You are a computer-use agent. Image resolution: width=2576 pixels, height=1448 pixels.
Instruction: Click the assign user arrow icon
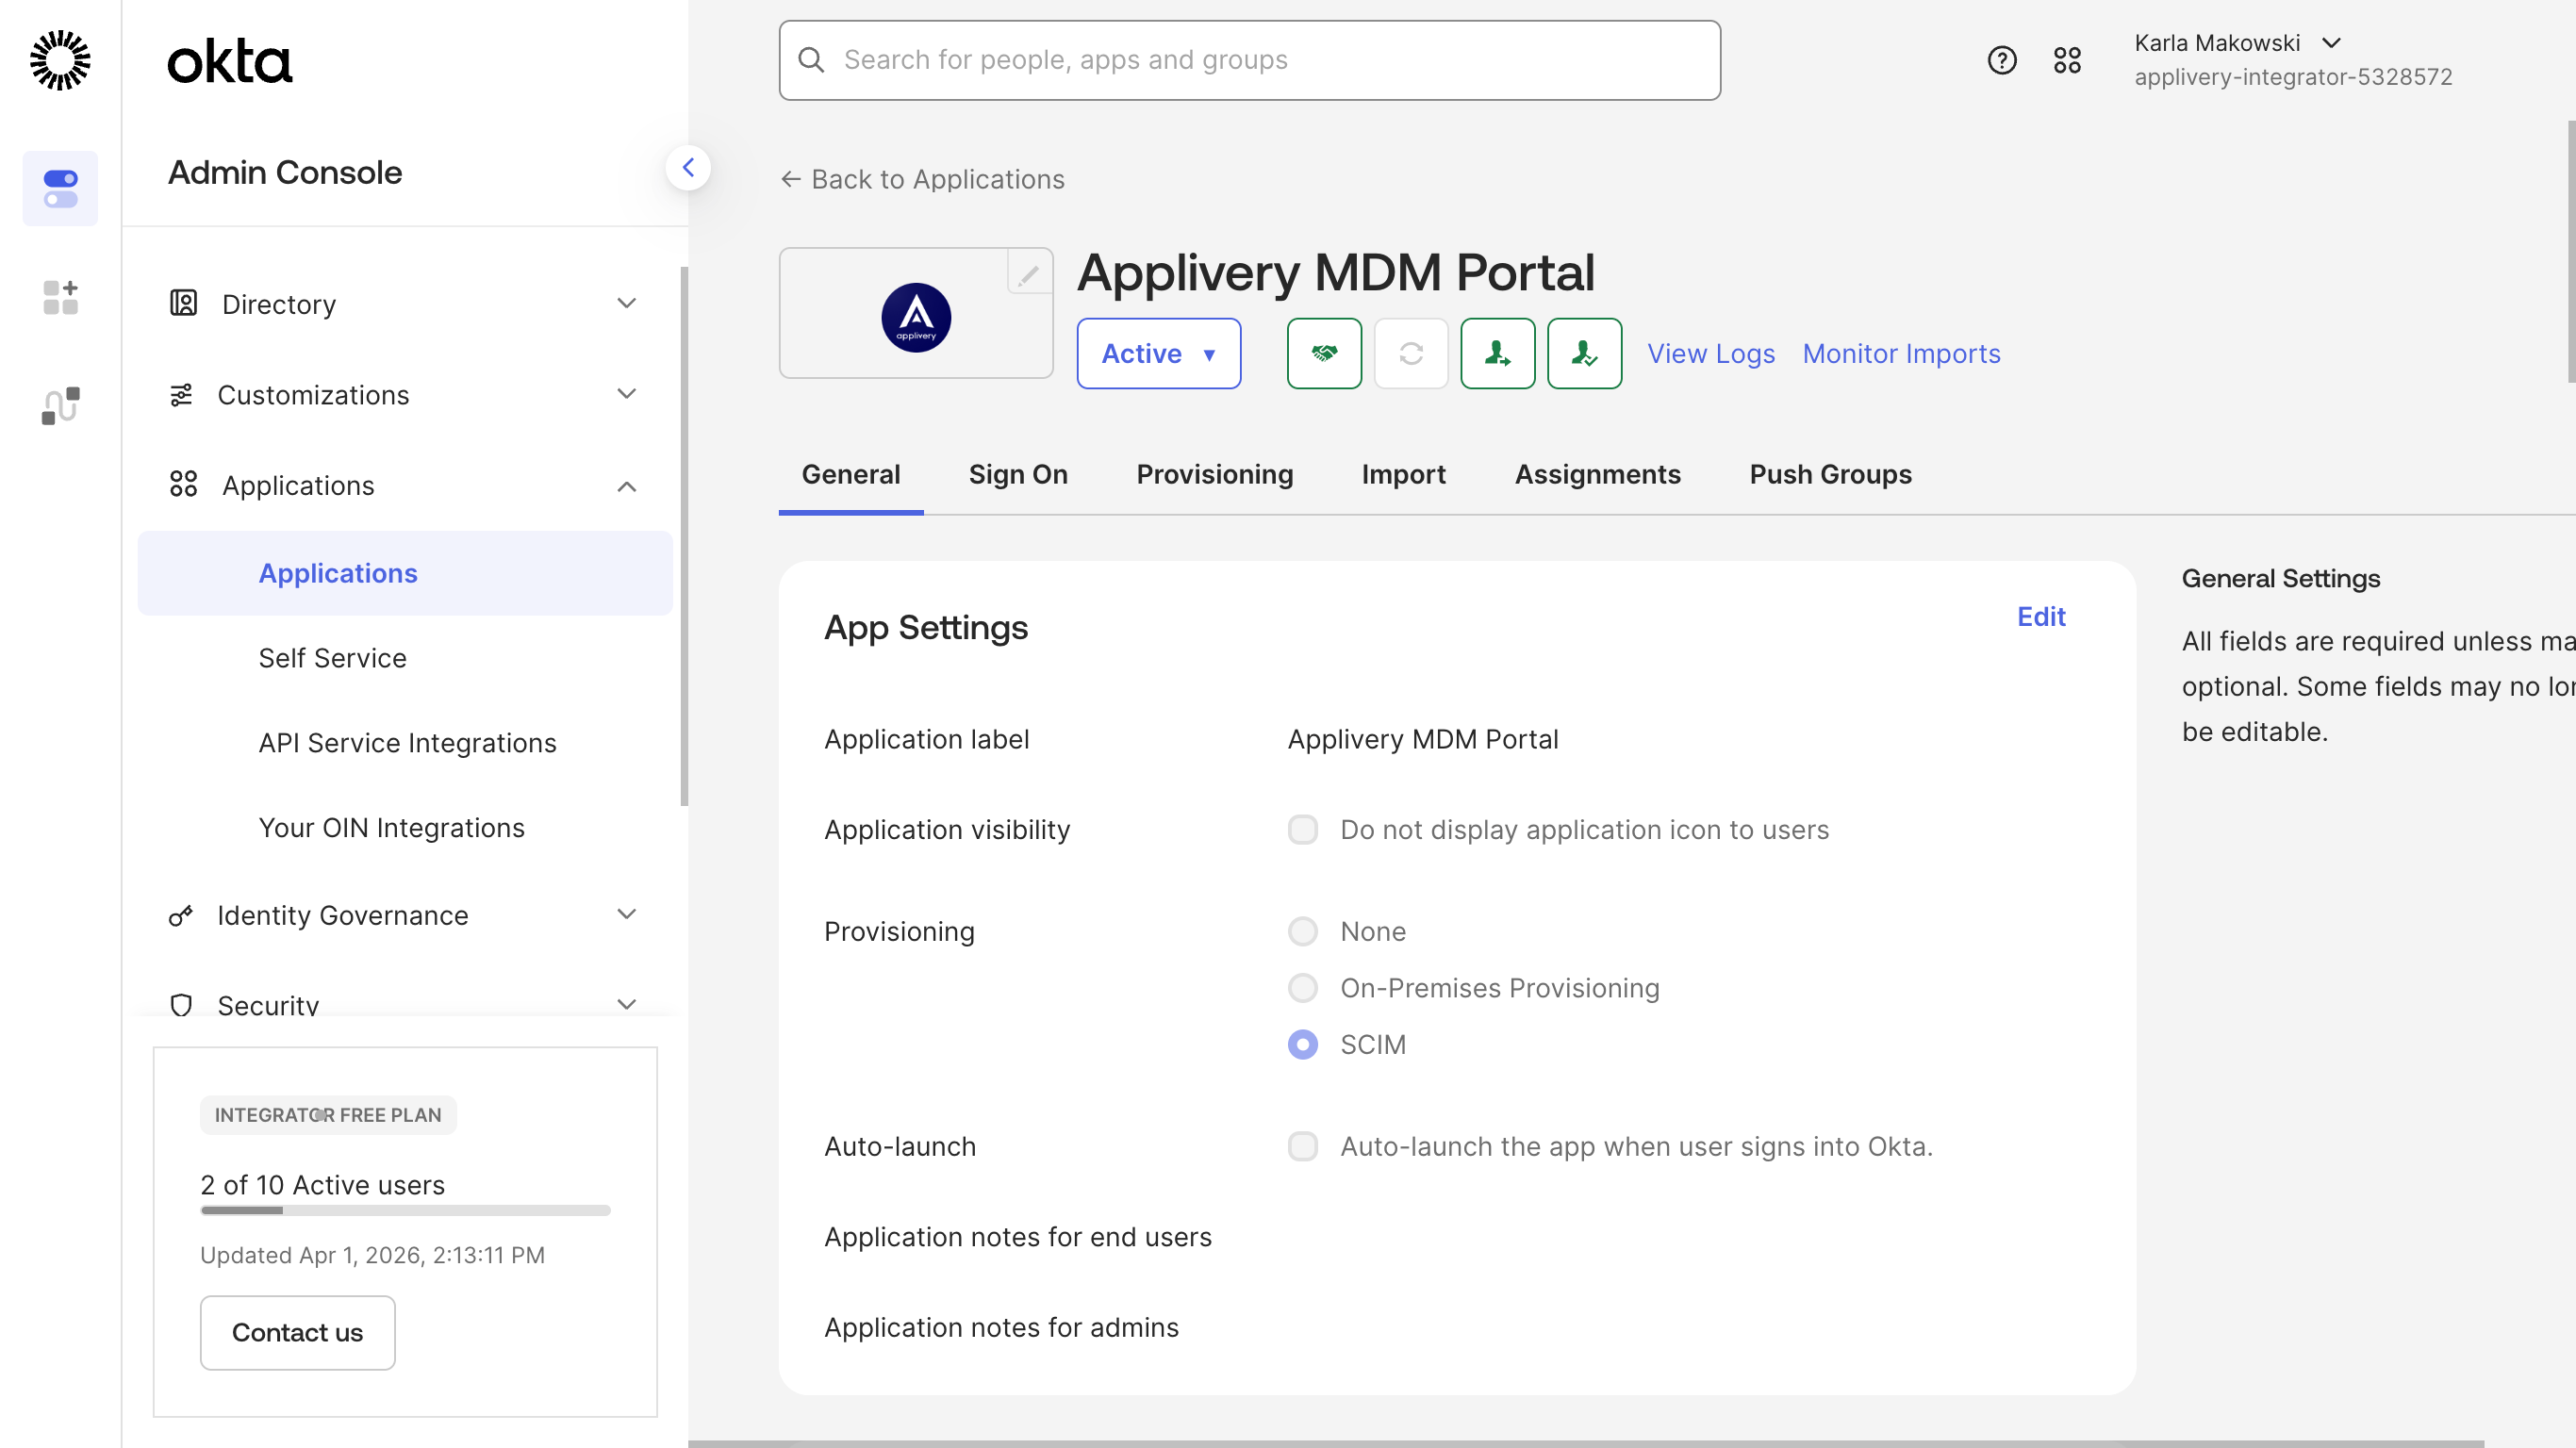tap(1497, 353)
